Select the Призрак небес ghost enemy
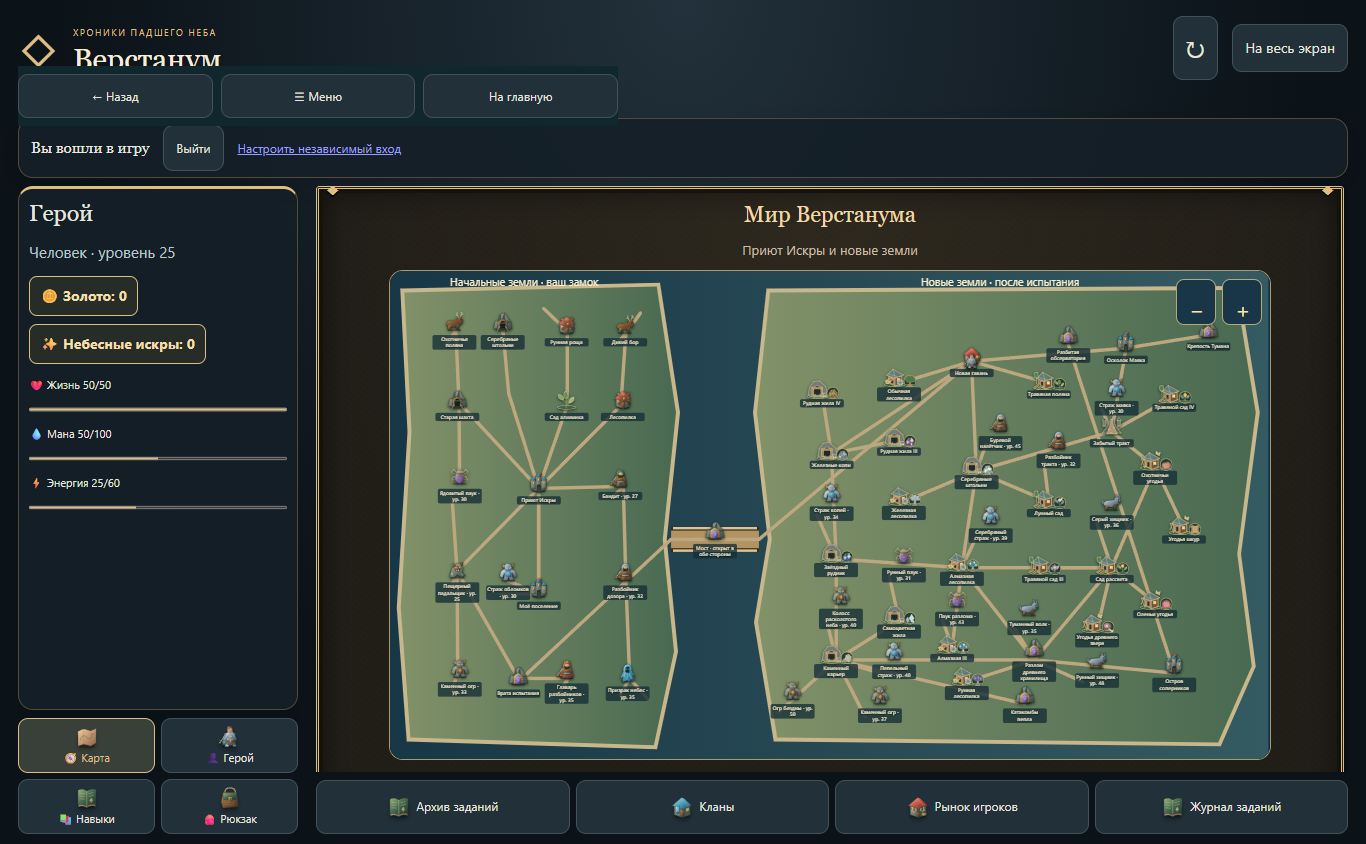The height and width of the screenshot is (844, 1366). tap(628, 672)
